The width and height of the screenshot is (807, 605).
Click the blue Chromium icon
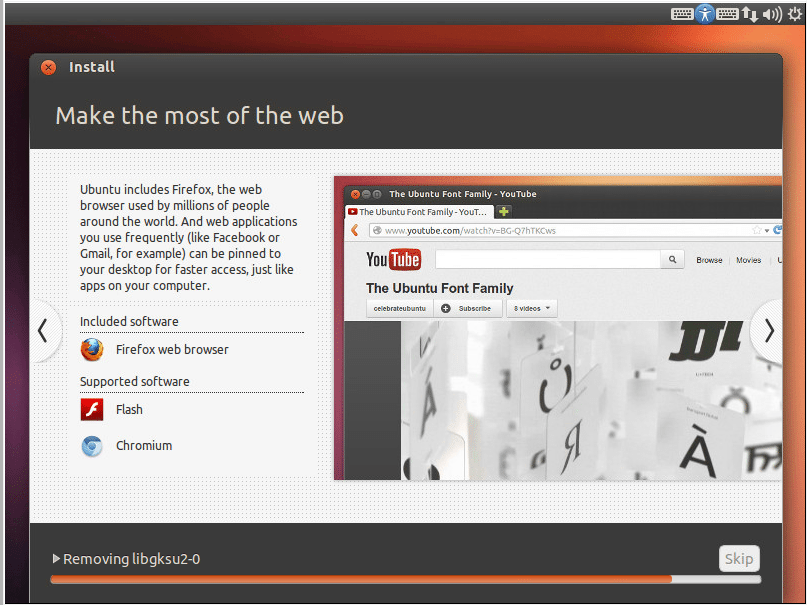pyautogui.click(x=92, y=446)
